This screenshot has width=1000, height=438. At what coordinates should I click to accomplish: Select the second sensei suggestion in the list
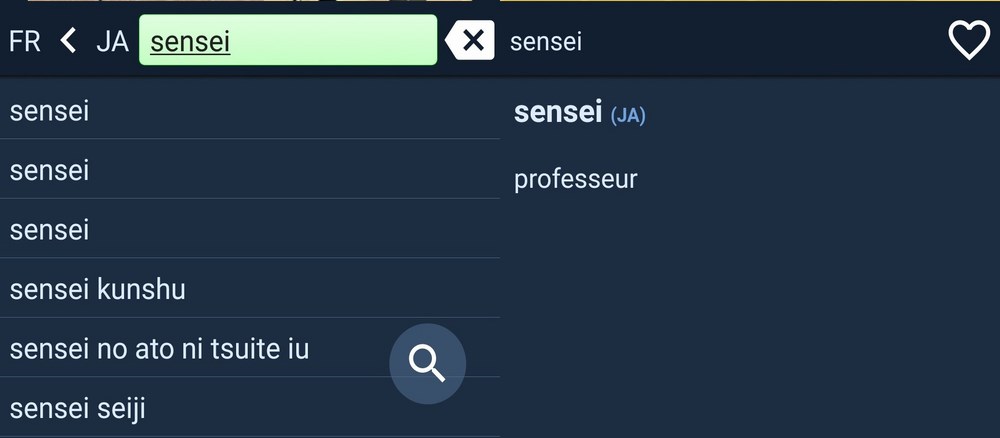coord(50,170)
